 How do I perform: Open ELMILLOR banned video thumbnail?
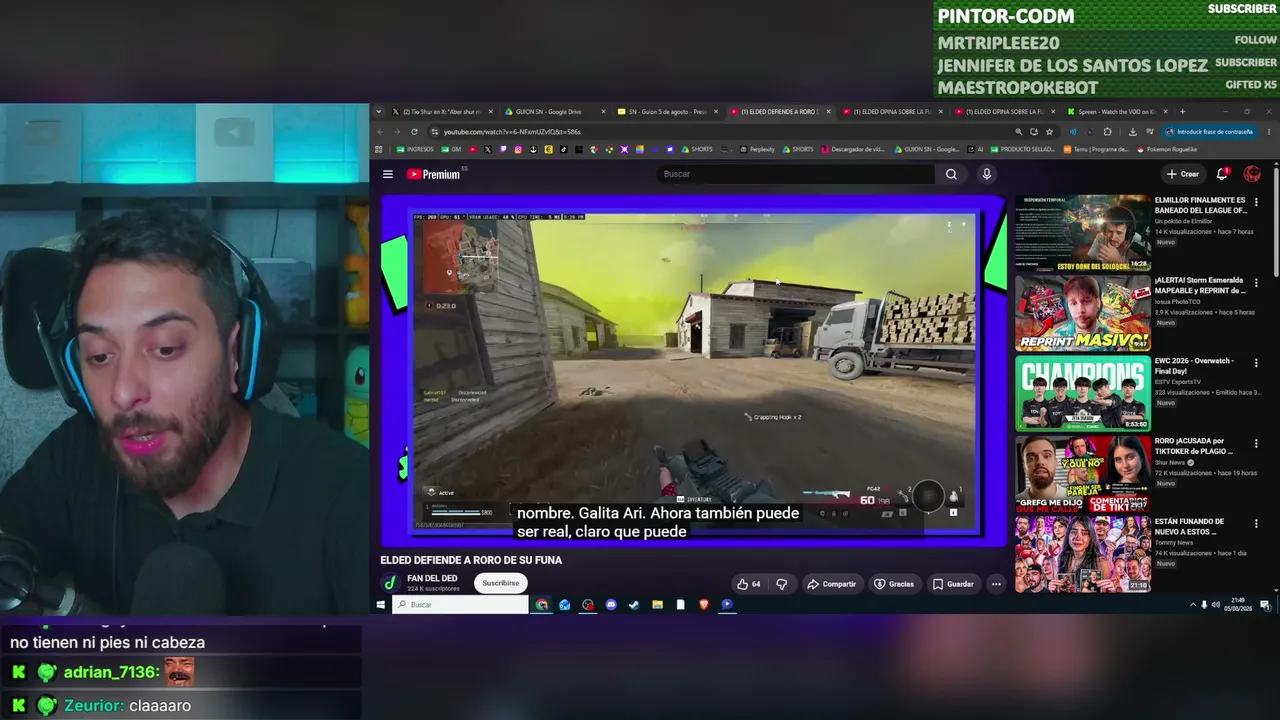tap(1082, 232)
